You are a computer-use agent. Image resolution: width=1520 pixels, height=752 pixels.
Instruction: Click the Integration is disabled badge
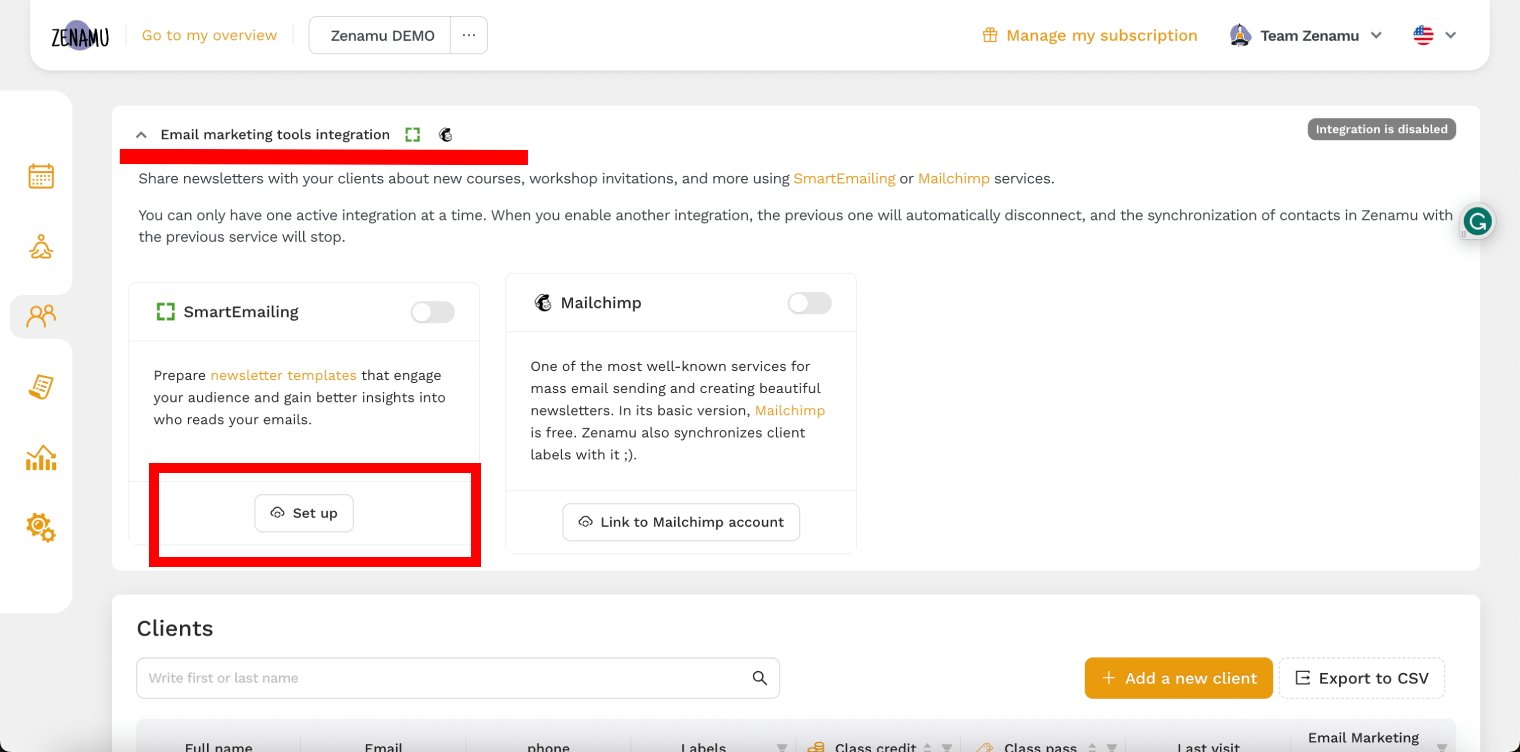[x=1382, y=129]
